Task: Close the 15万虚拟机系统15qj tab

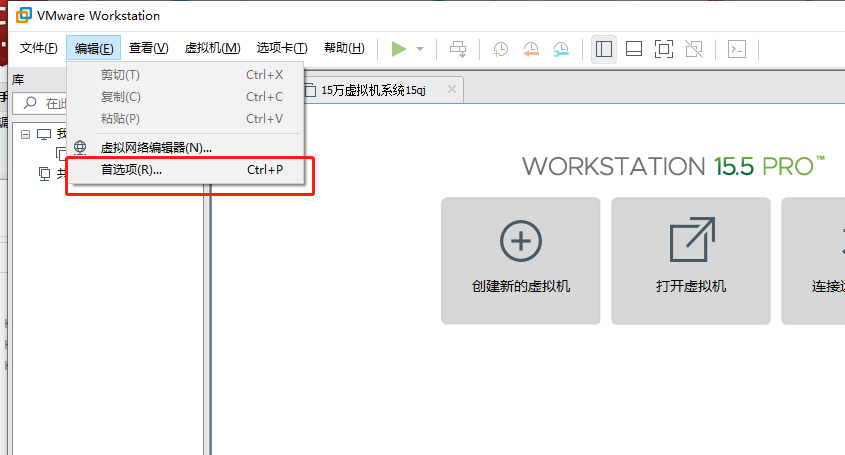Action: (x=452, y=89)
